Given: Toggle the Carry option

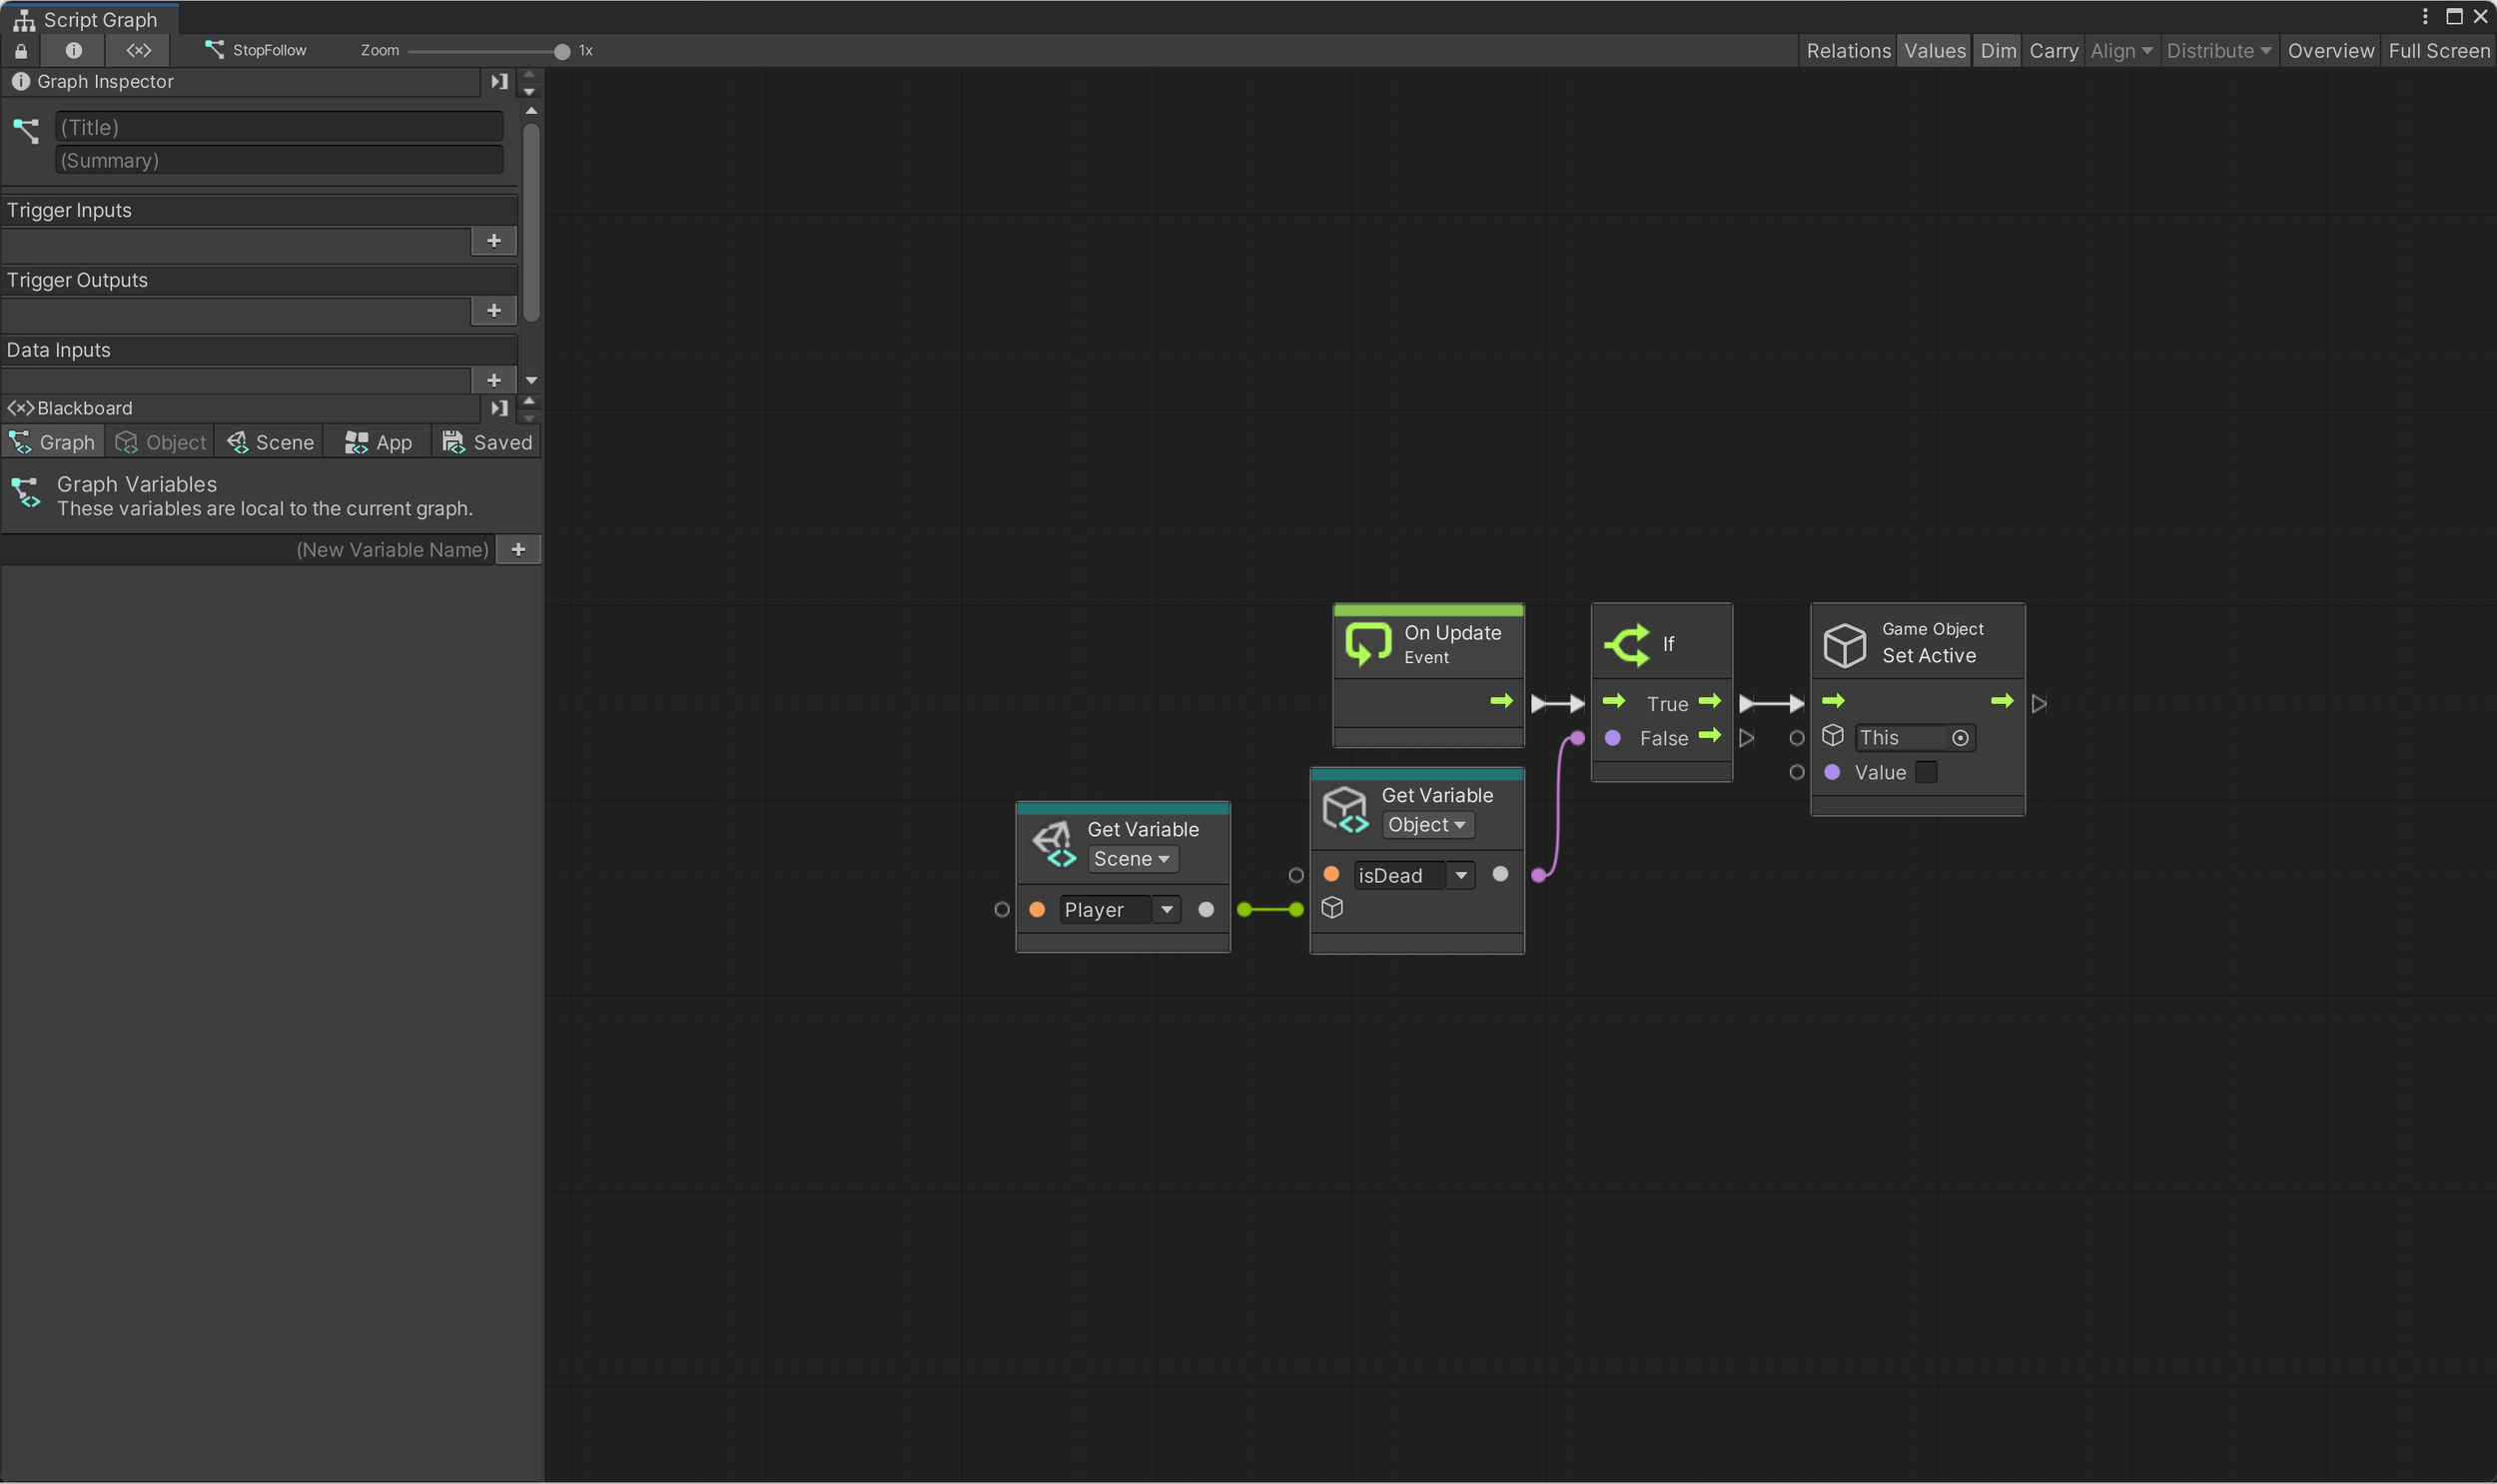Looking at the screenshot, I should coord(2053,50).
